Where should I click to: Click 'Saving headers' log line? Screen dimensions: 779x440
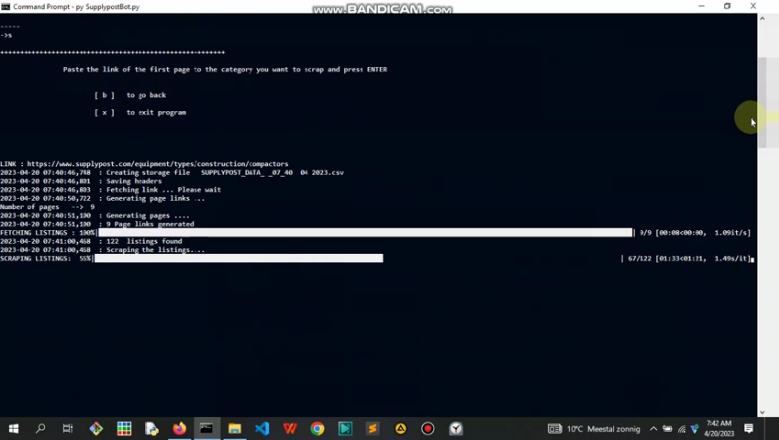pyautogui.click(x=81, y=181)
